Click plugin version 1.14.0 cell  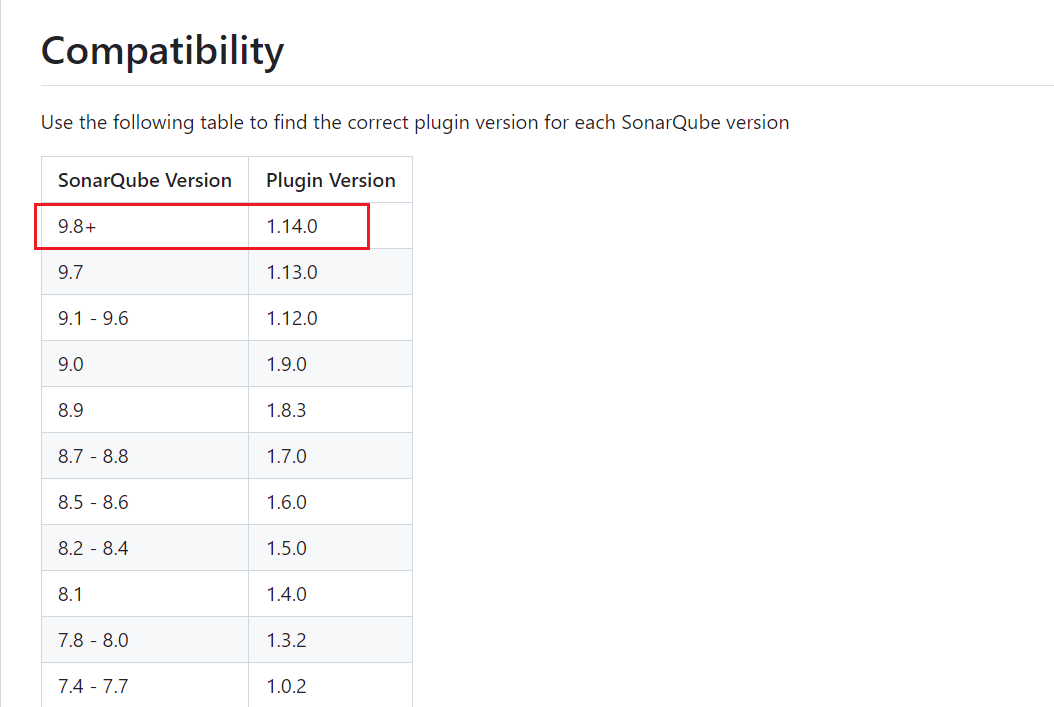pyautogui.click(x=331, y=226)
